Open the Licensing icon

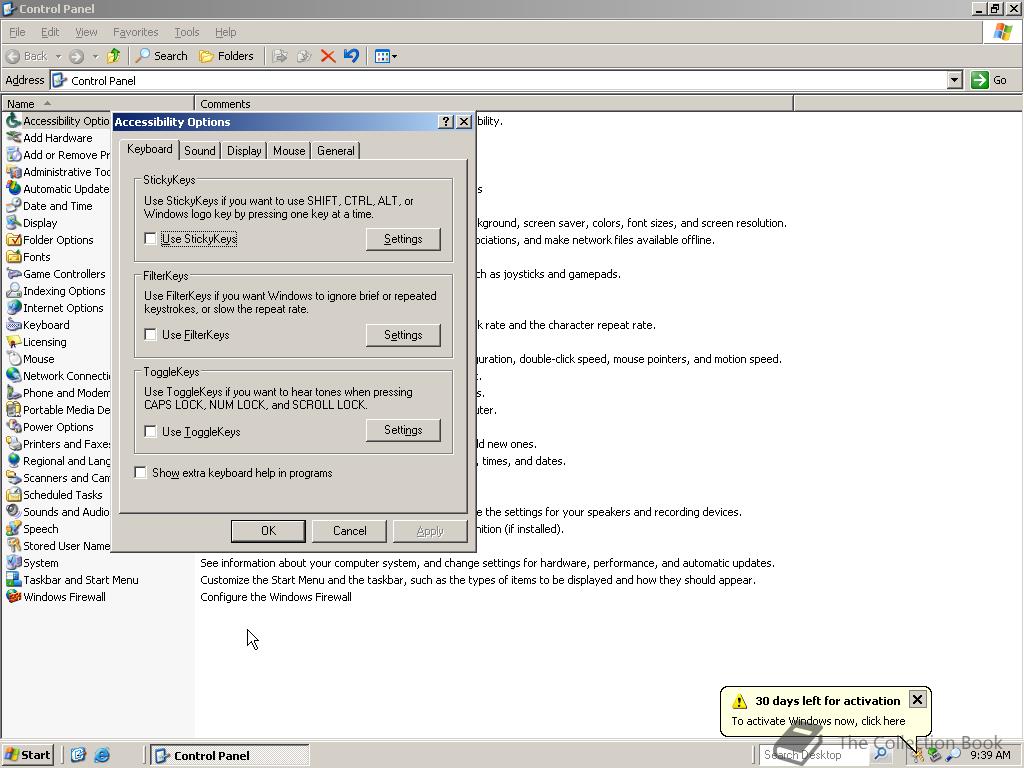[14, 342]
